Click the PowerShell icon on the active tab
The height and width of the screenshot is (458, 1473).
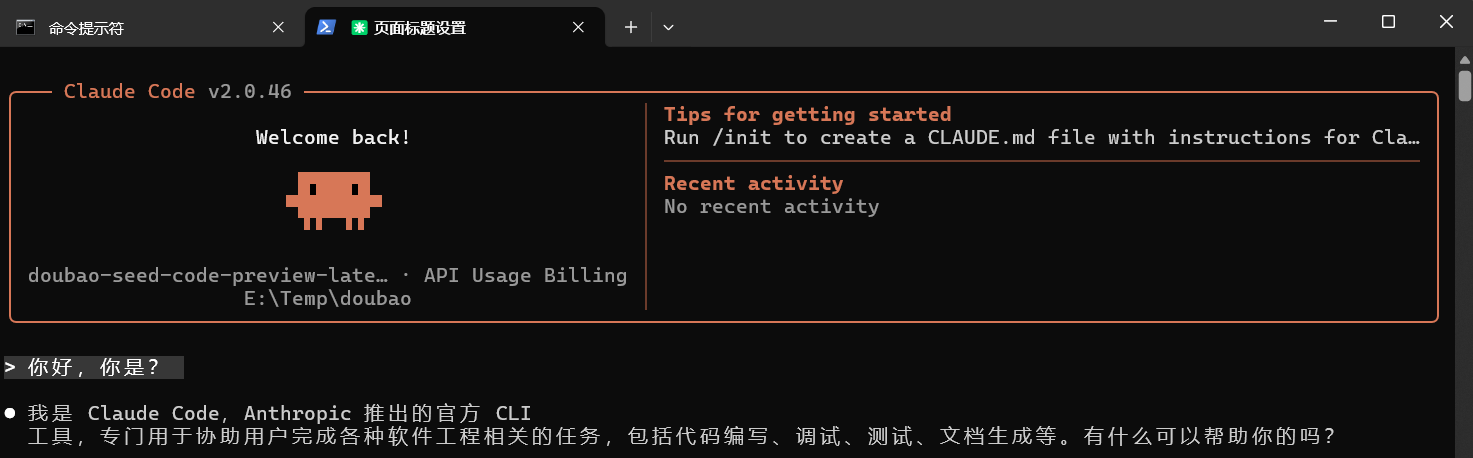326,28
